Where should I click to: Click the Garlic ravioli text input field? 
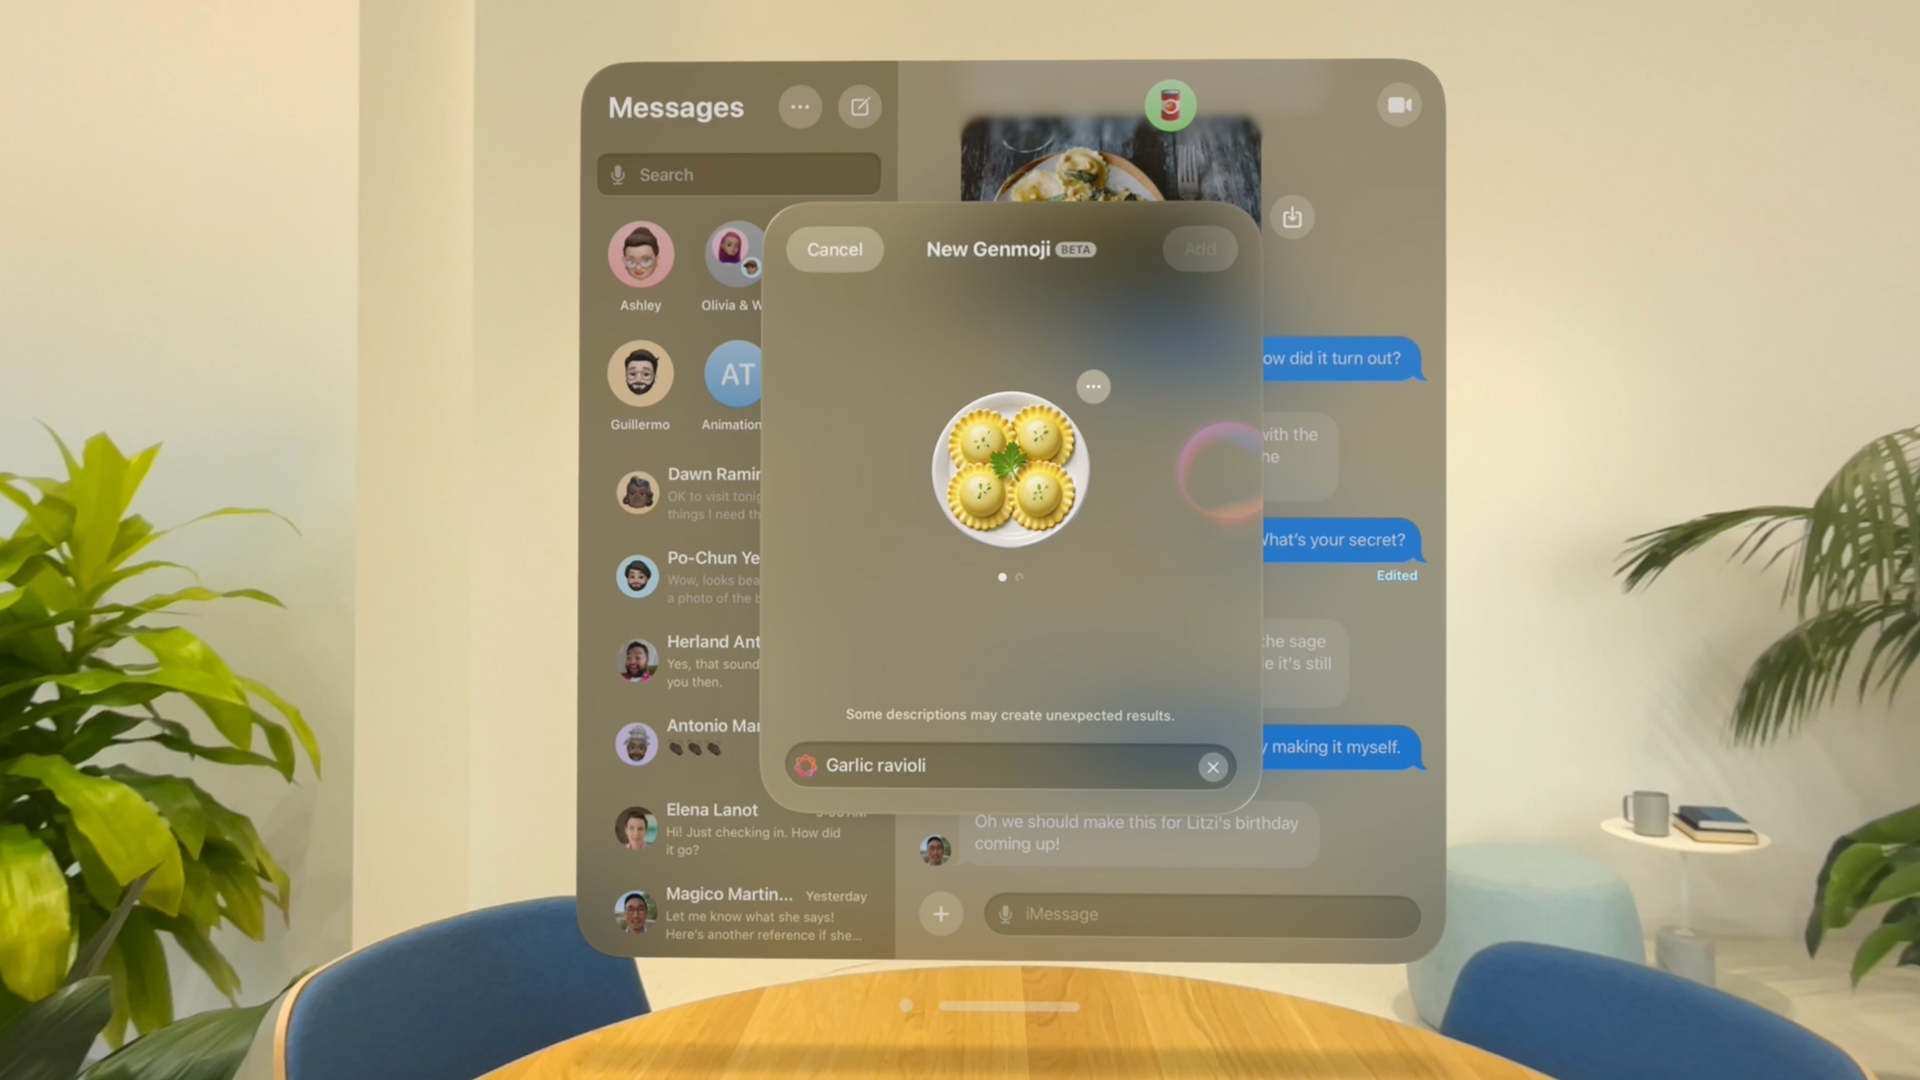coord(1010,766)
